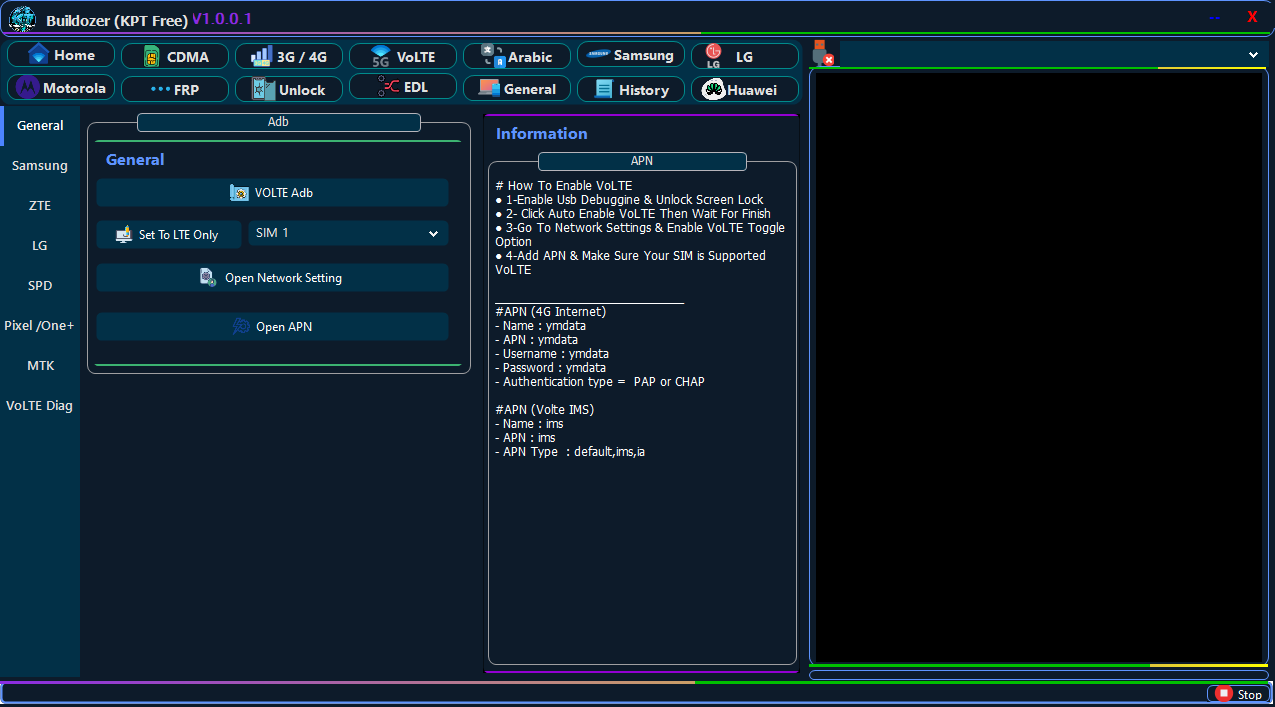Screen dimensions: 1275x707
Task: Open the LG brand section
Action: 745,57
